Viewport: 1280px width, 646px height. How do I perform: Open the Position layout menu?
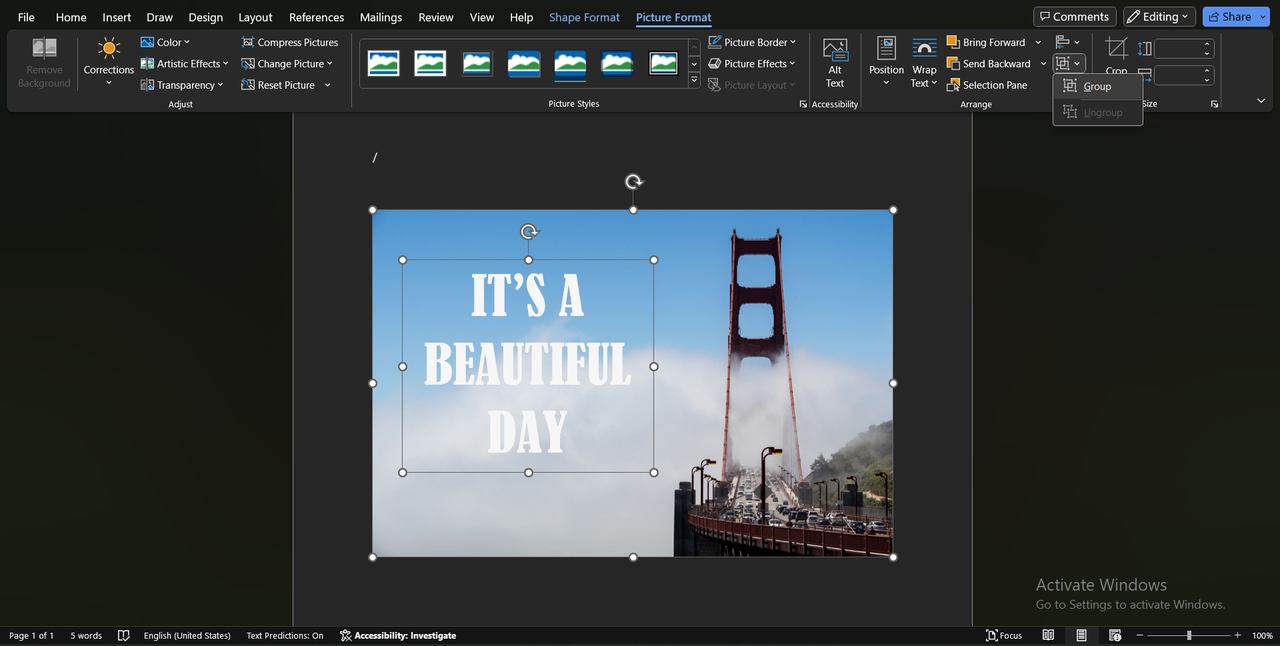click(886, 62)
